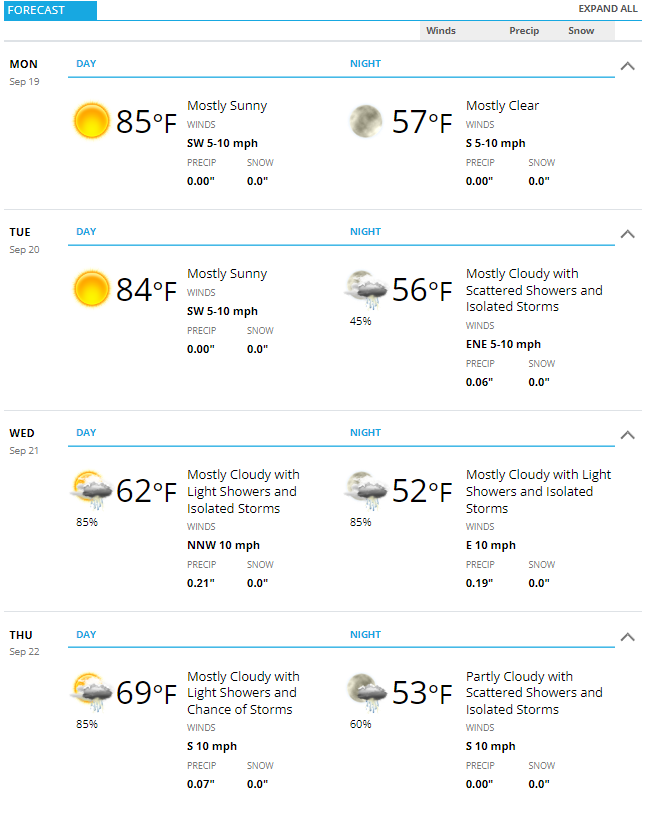Viewport: 650px width, 813px height.
Task: Collapse the MON Sep 19 forecast
Action: pos(627,66)
